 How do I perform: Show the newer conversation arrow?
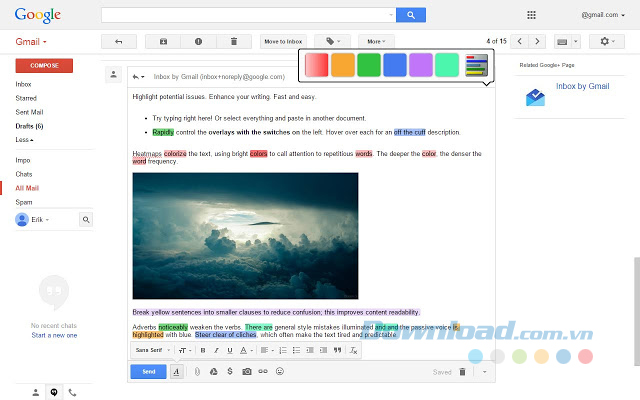click(519, 41)
